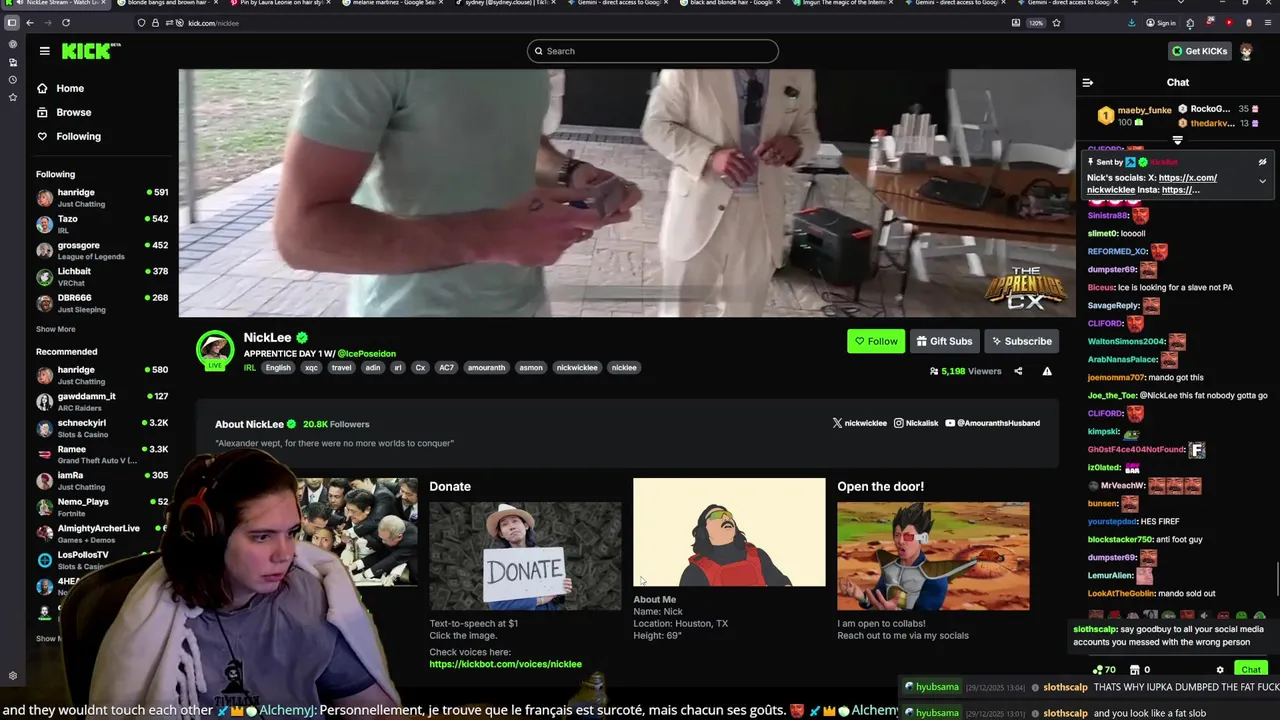Open Tazo IRL channel

(x=102, y=224)
